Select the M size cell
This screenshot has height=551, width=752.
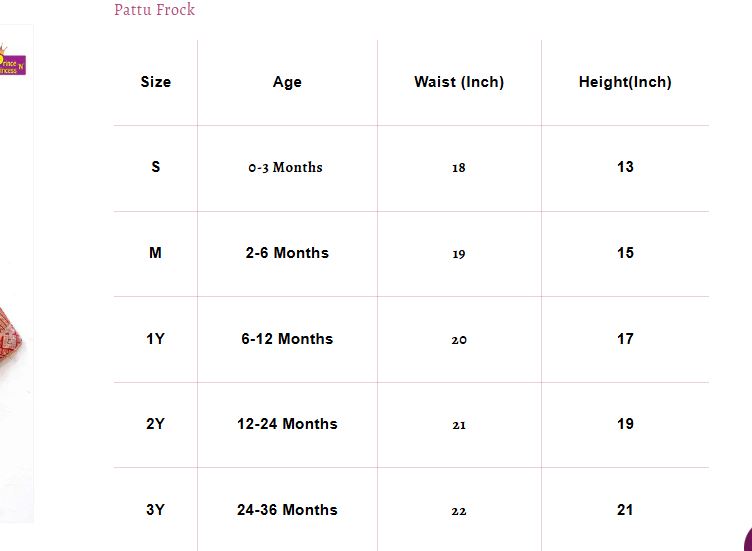coord(155,253)
